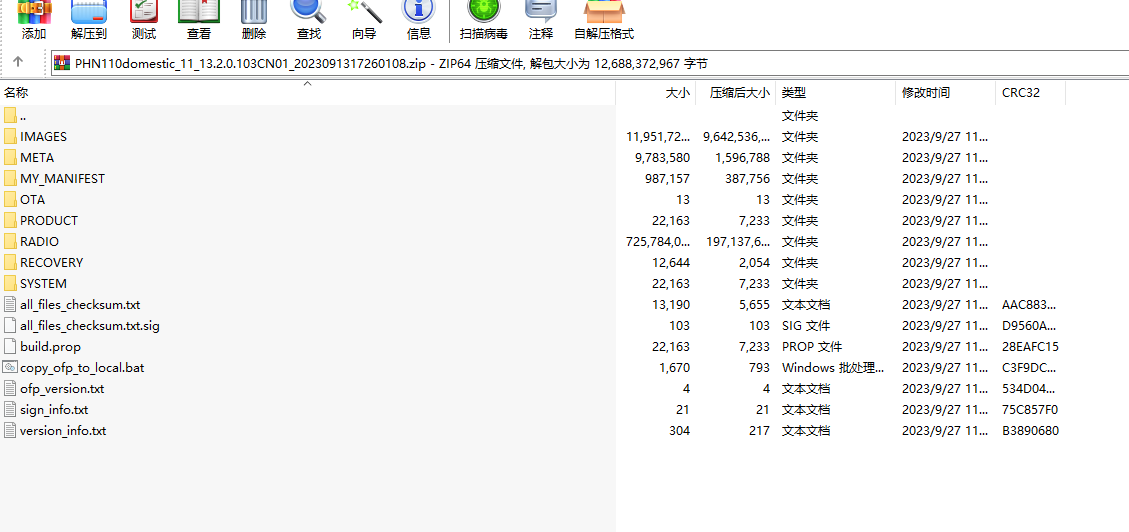Select the build.prop file icon
The width and height of the screenshot is (1129, 532).
click(x=10, y=346)
